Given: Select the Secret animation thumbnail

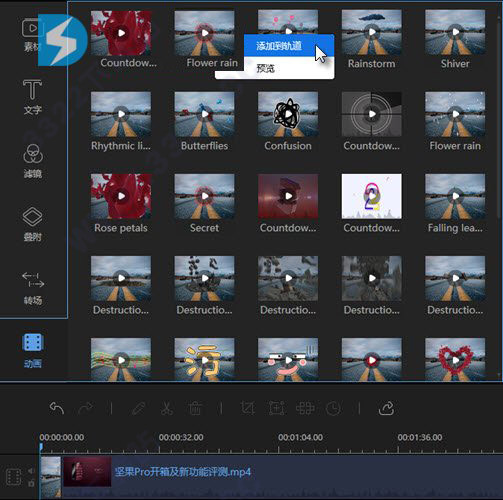Looking at the screenshot, I should click(x=205, y=196).
